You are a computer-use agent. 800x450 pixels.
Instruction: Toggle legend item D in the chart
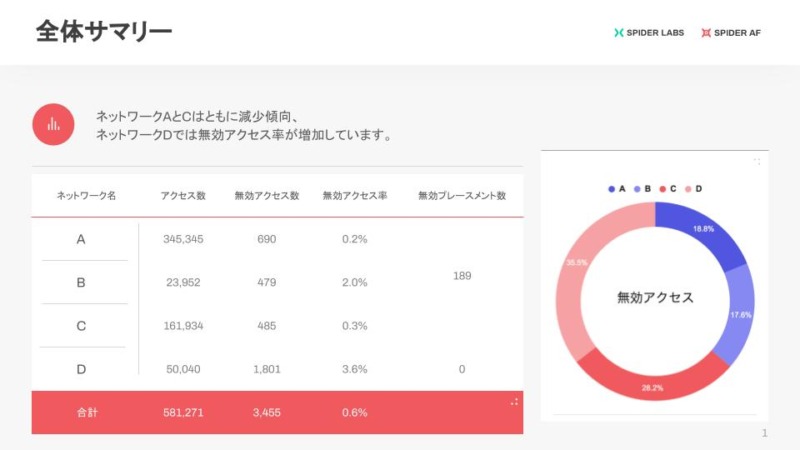[x=693, y=189]
